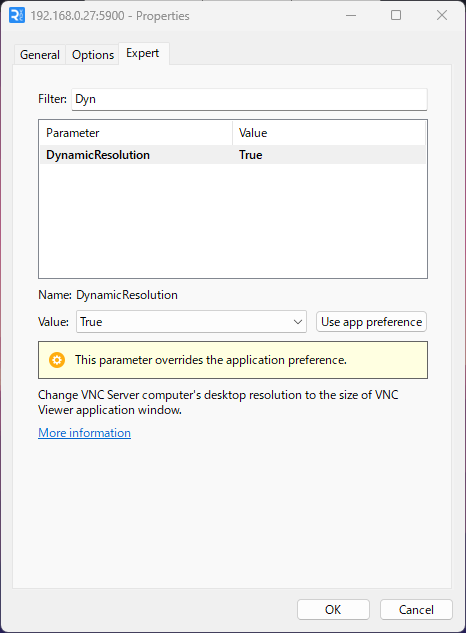Click the True value cell in list

pyautogui.click(x=250, y=155)
